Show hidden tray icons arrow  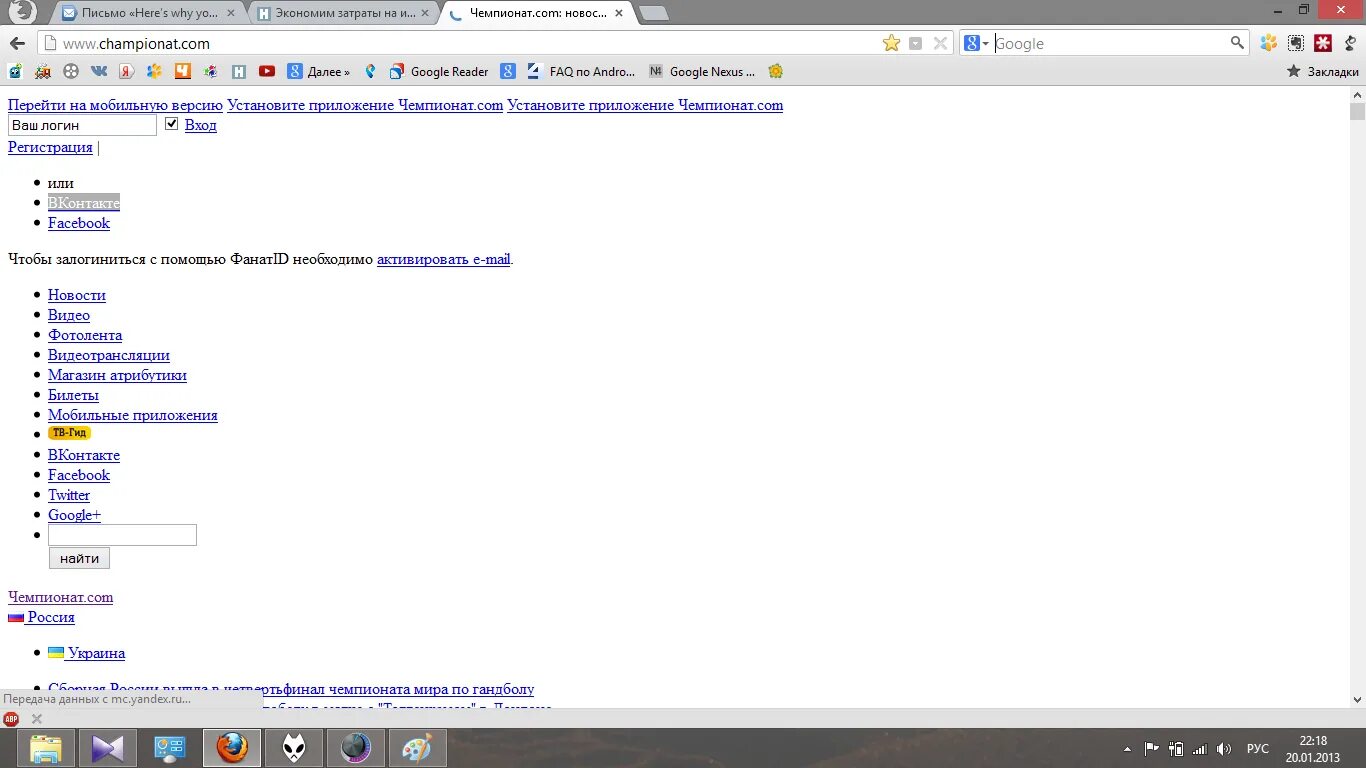click(x=1128, y=748)
